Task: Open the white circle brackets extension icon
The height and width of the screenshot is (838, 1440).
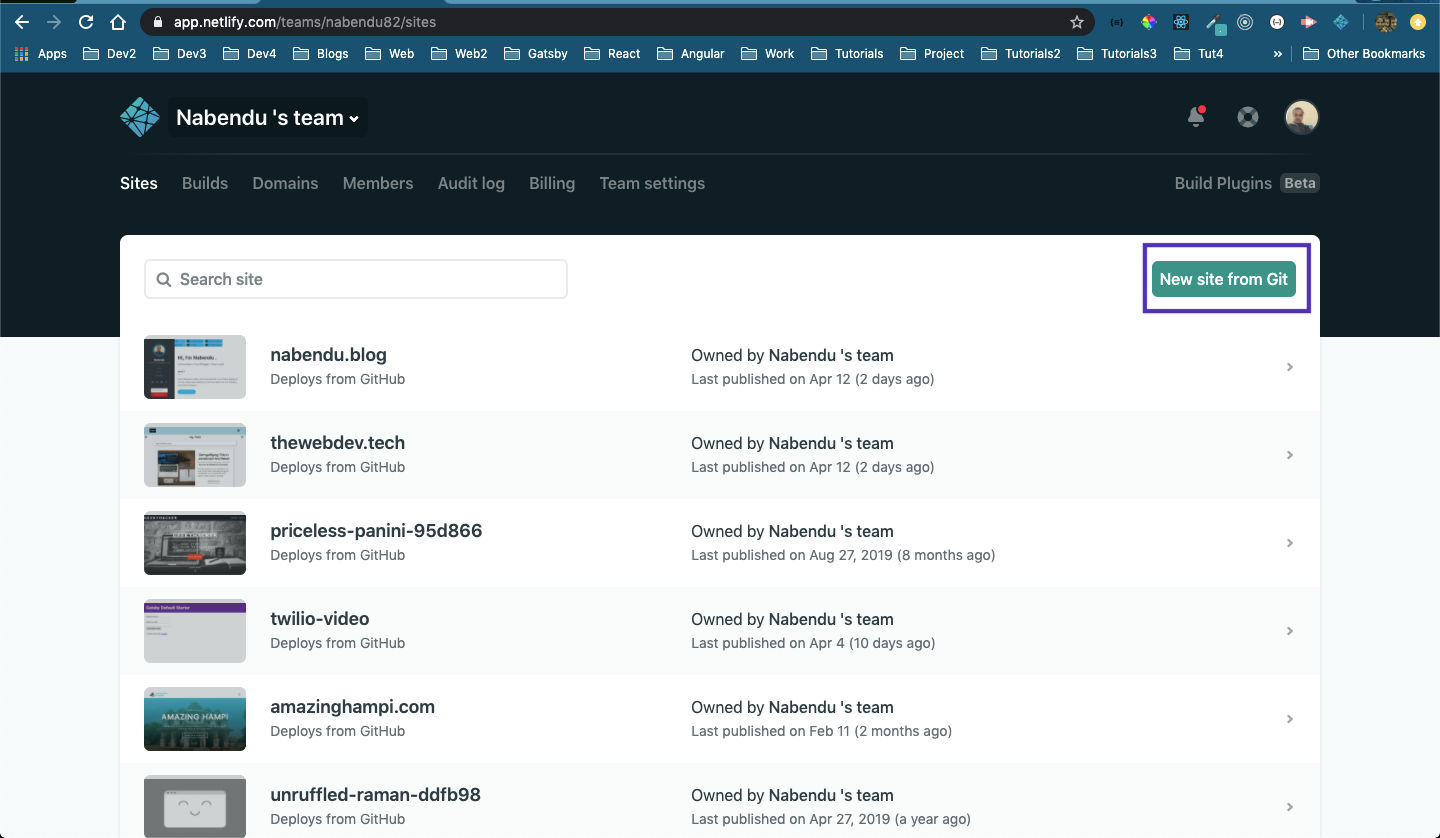Action: tap(1277, 21)
